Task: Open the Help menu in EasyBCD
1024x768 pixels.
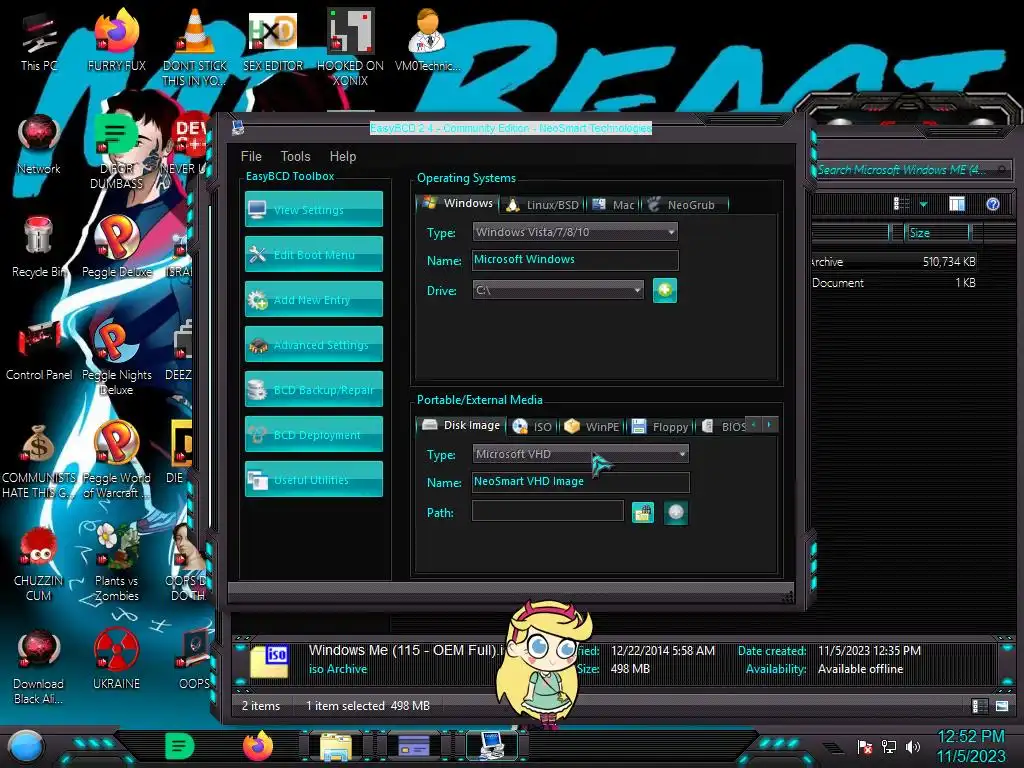Action: (342, 156)
